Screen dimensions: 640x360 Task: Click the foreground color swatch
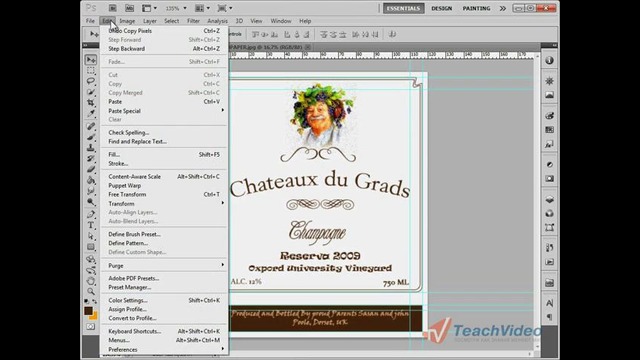point(88,311)
